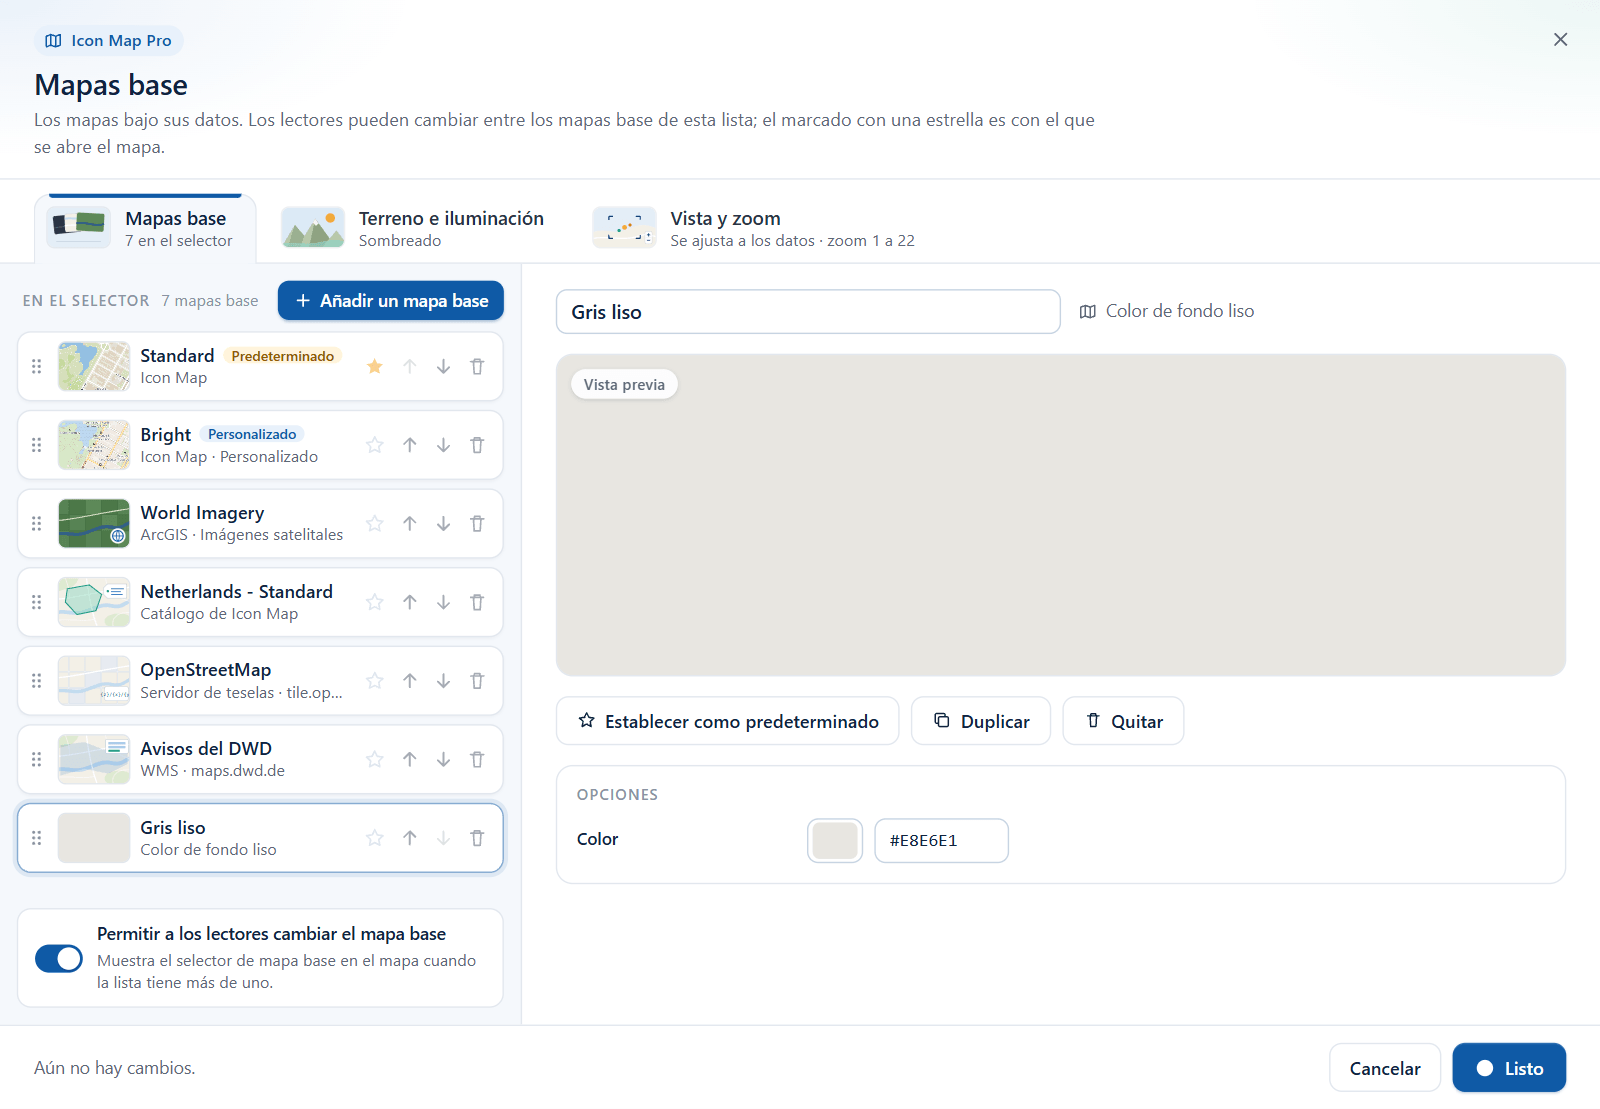Star the Netherlands - Standard basemap

pos(375,602)
